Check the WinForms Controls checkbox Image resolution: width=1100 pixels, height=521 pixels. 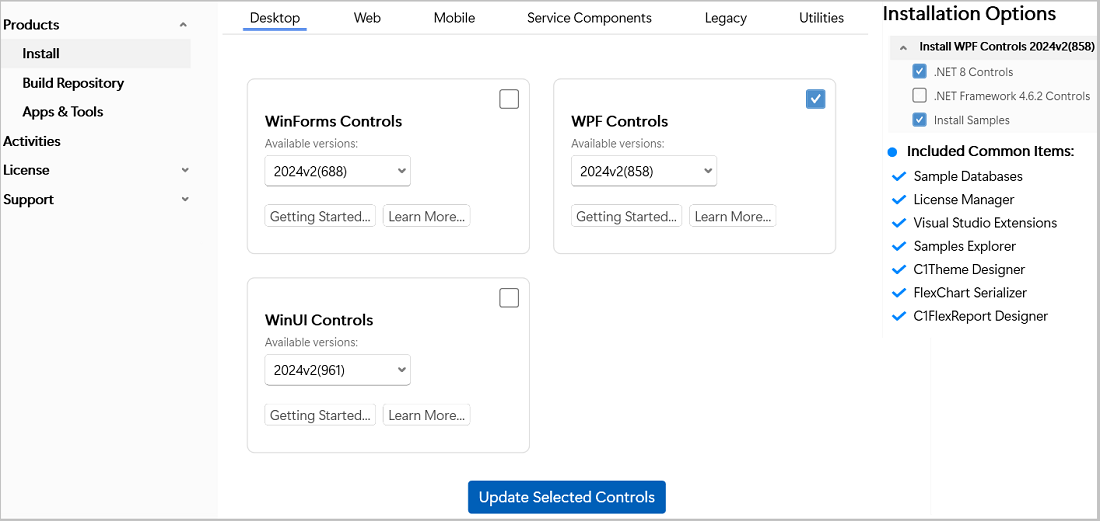pos(509,99)
